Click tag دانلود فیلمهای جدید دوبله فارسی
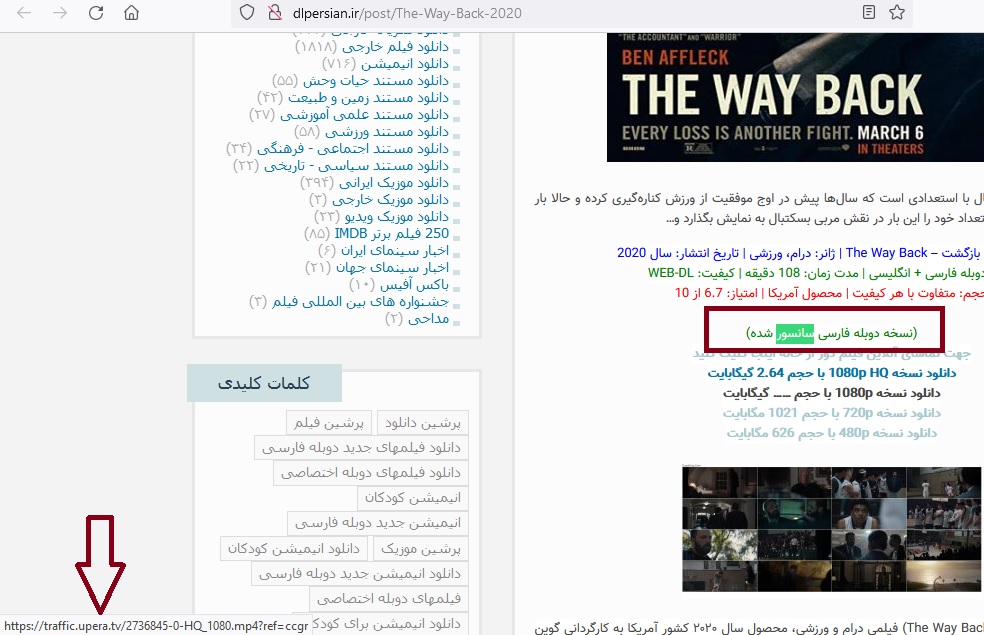Screen dimensions: 984x635 361,448
